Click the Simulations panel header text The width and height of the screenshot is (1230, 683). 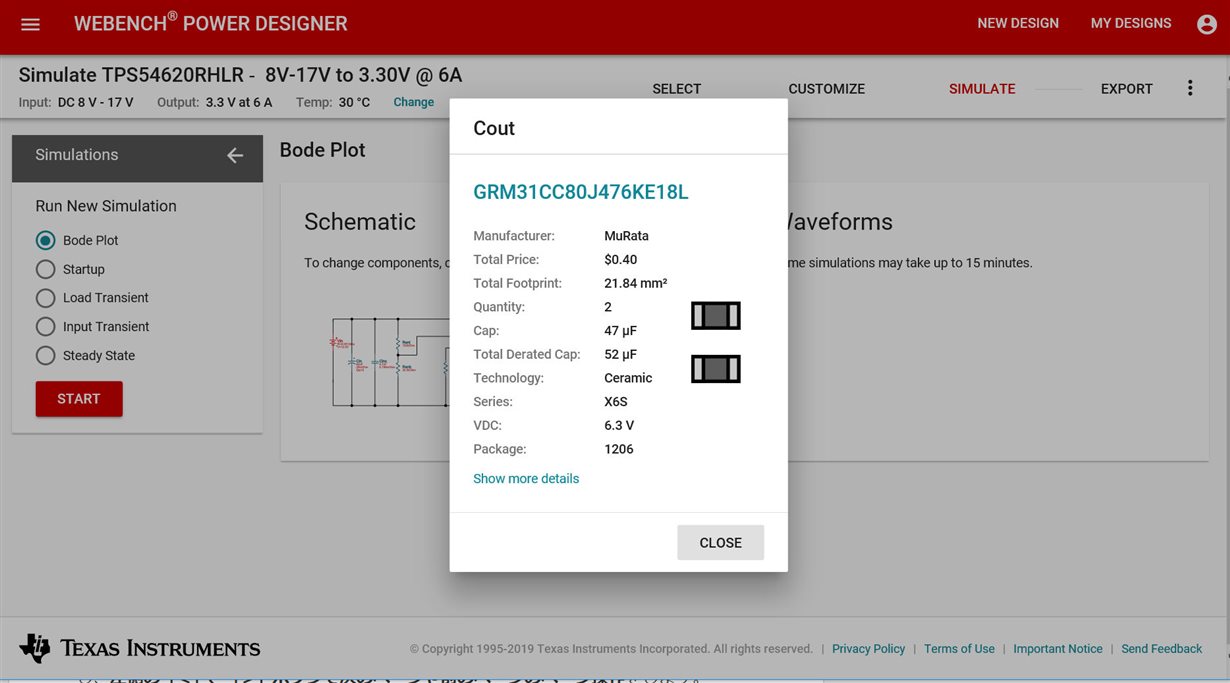77,155
